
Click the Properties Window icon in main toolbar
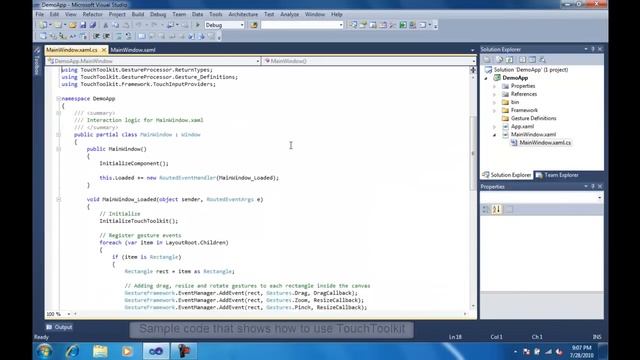pos(363,25)
